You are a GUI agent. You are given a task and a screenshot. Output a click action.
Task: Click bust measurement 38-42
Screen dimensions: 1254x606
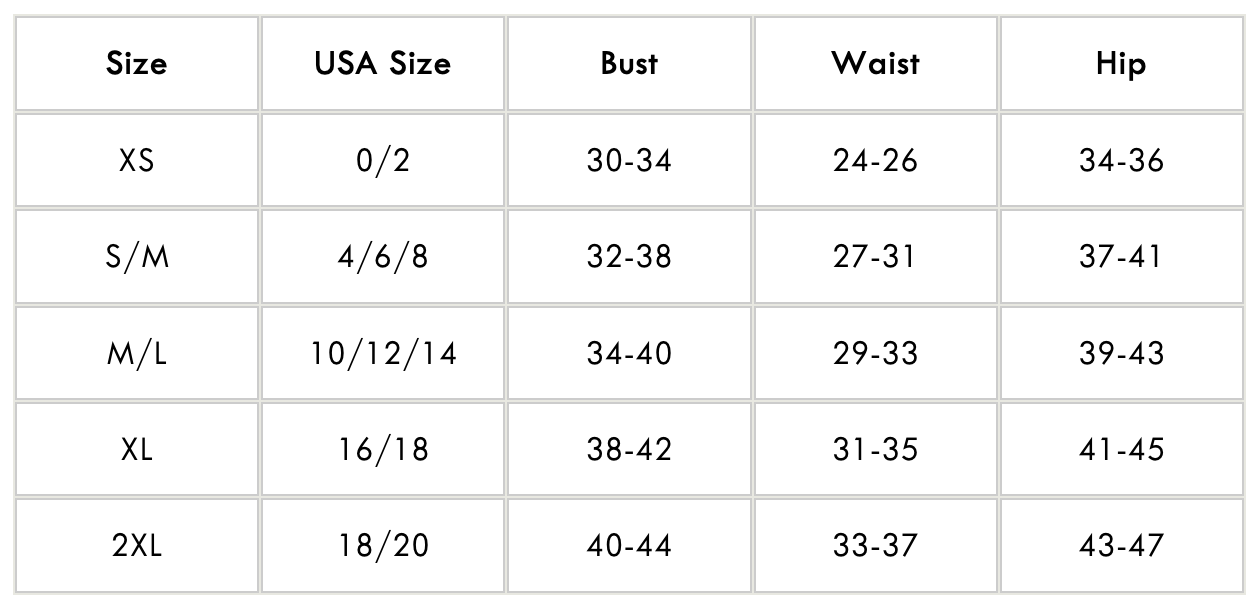pyautogui.click(x=629, y=449)
